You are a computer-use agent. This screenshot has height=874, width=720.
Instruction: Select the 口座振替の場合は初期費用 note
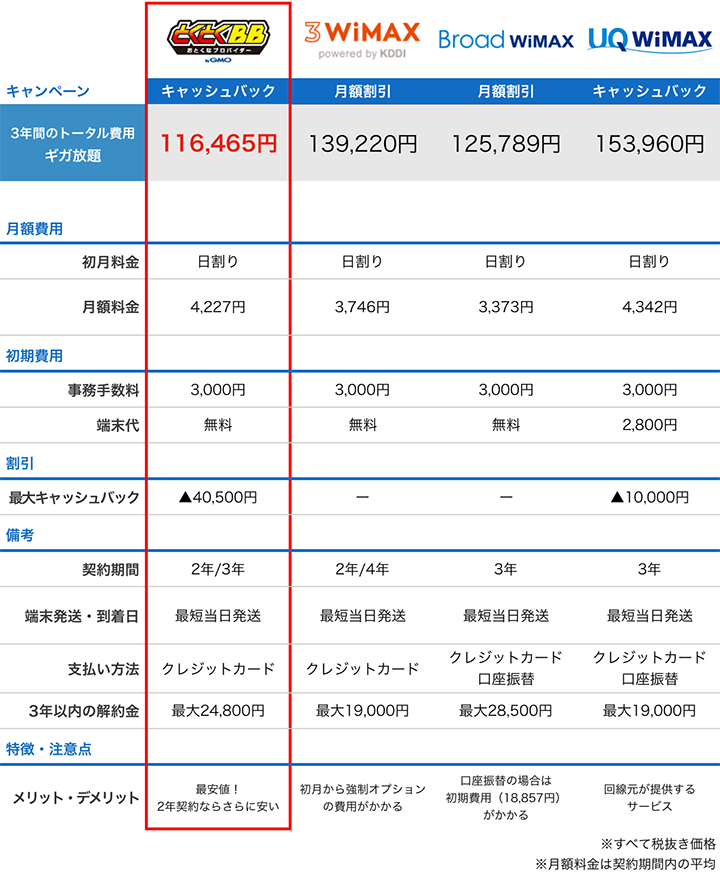[x=505, y=798]
